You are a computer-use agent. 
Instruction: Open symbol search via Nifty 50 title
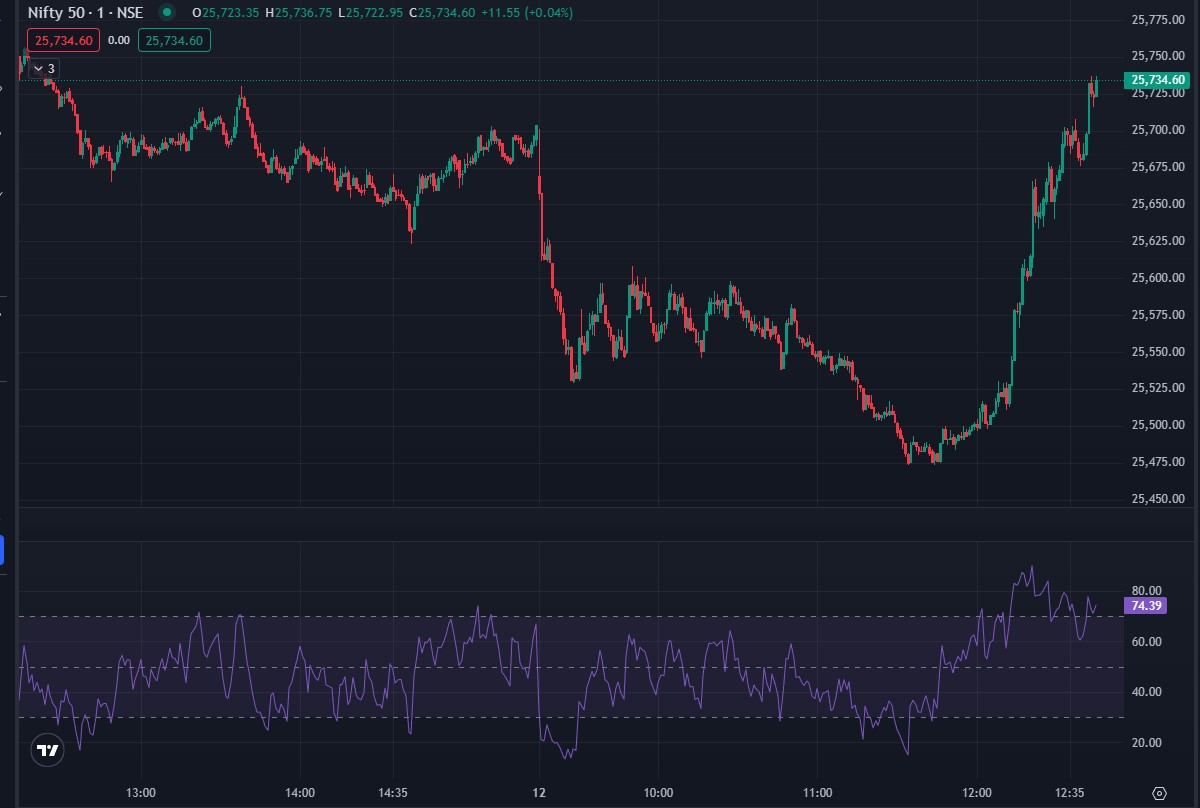86,13
